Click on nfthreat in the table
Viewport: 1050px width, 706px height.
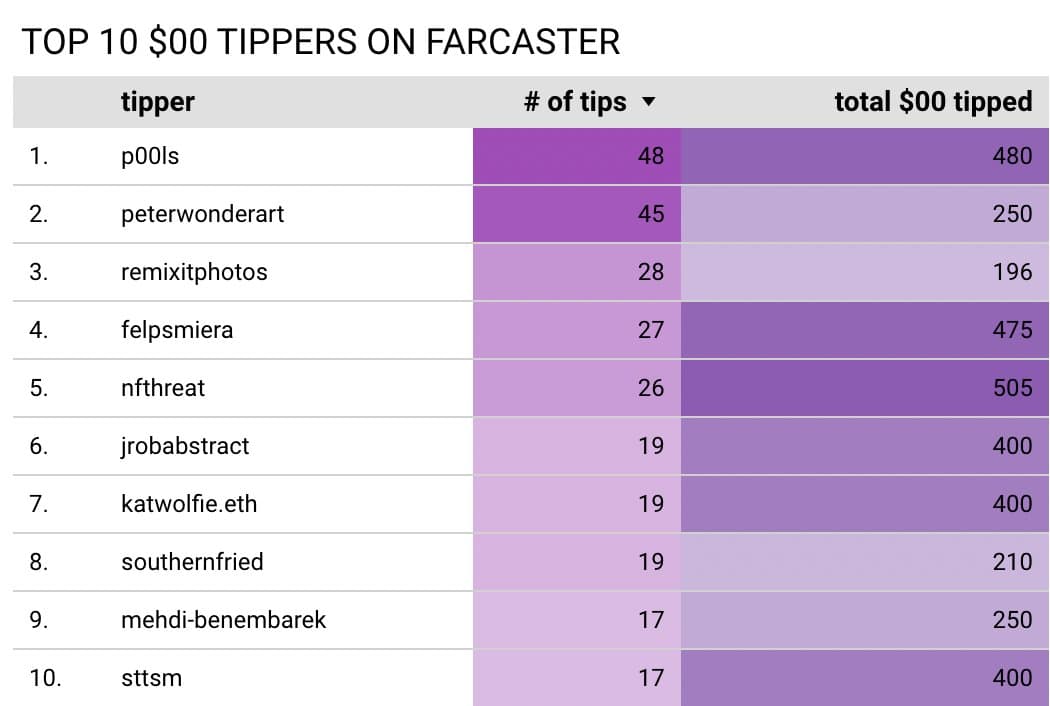[x=163, y=388]
